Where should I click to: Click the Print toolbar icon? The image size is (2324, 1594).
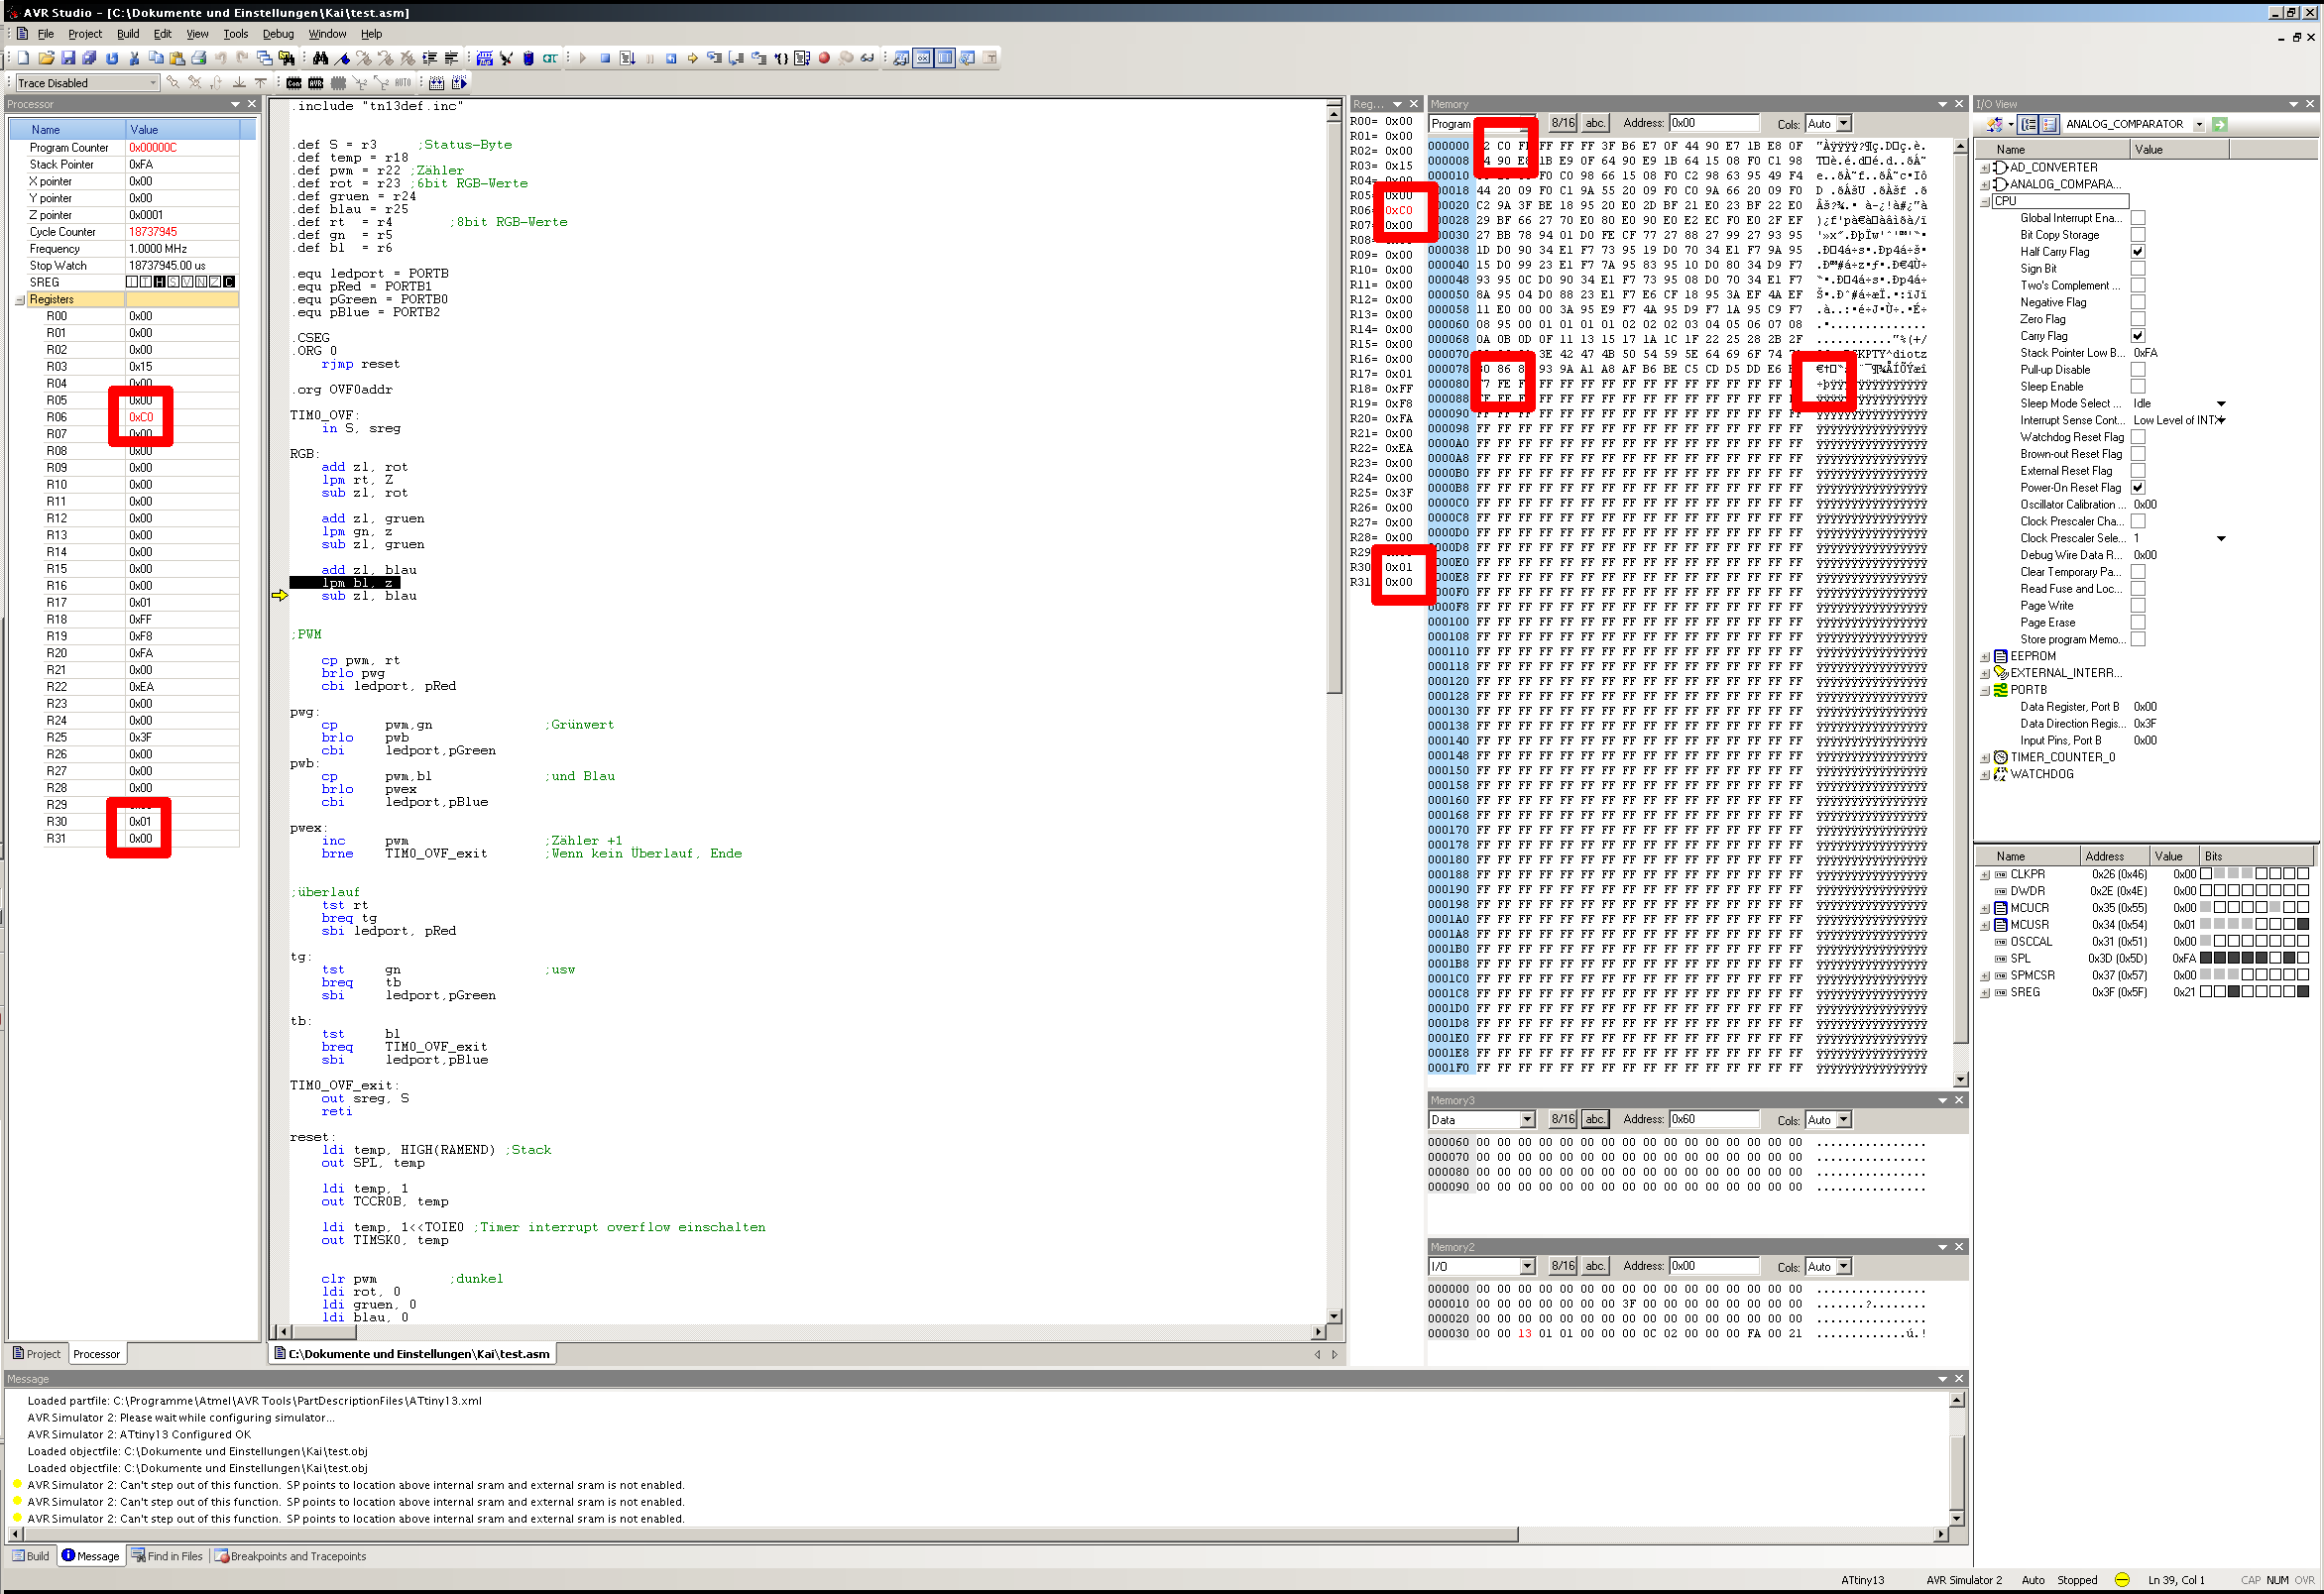199,58
